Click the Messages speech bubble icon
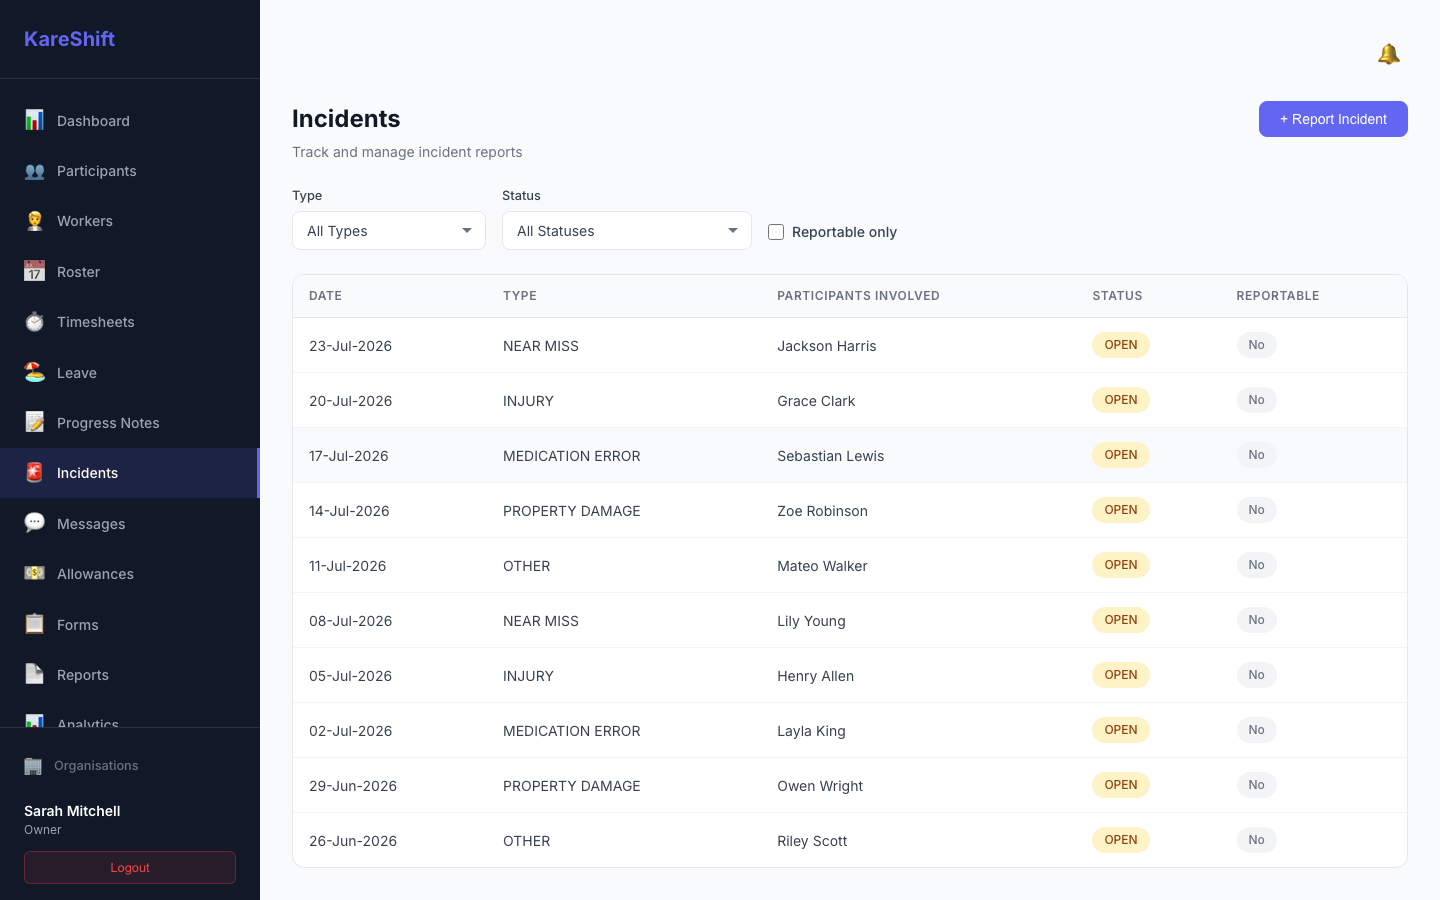This screenshot has height=900, width=1440. [x=34, y=524]
